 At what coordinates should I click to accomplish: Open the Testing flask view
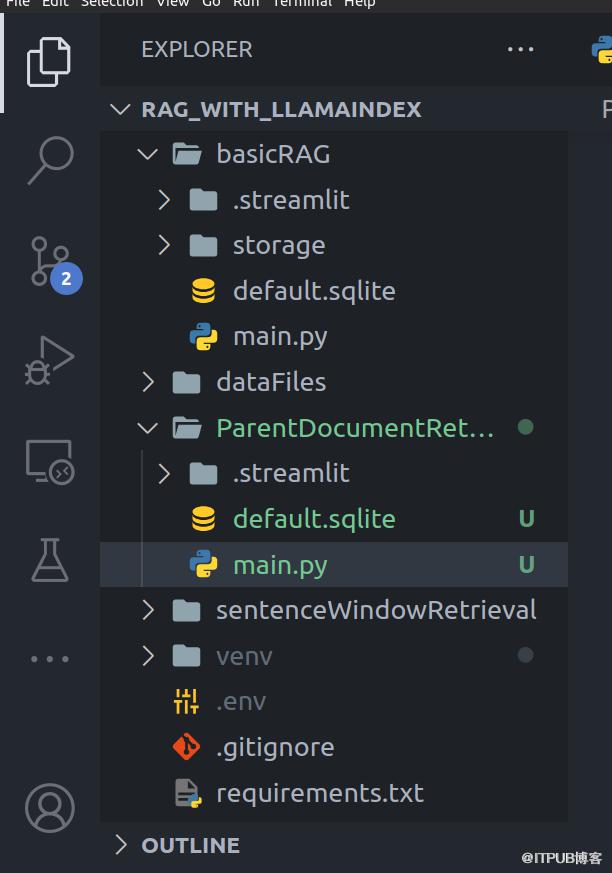pyautogui.click(x=49, y=559)
